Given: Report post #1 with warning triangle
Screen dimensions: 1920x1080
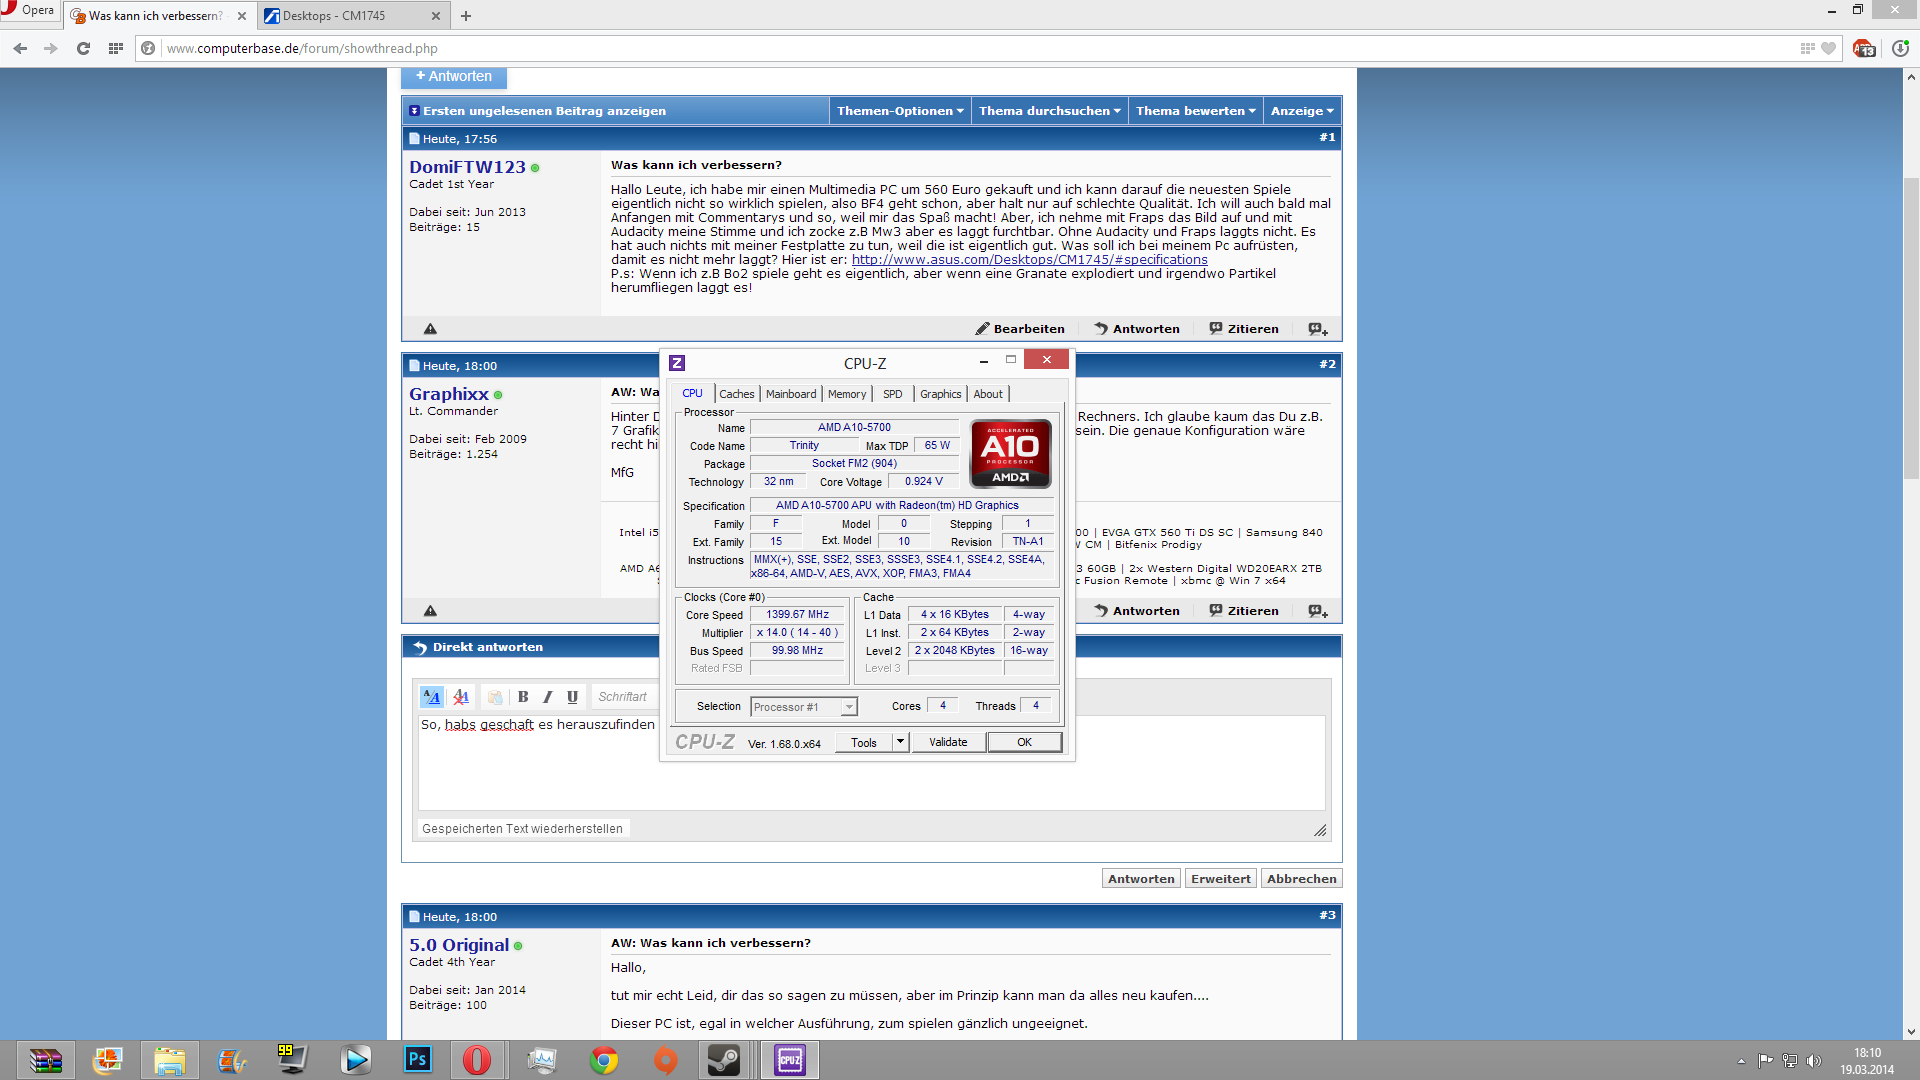Looking at the screenshot, I should (430, 329).
